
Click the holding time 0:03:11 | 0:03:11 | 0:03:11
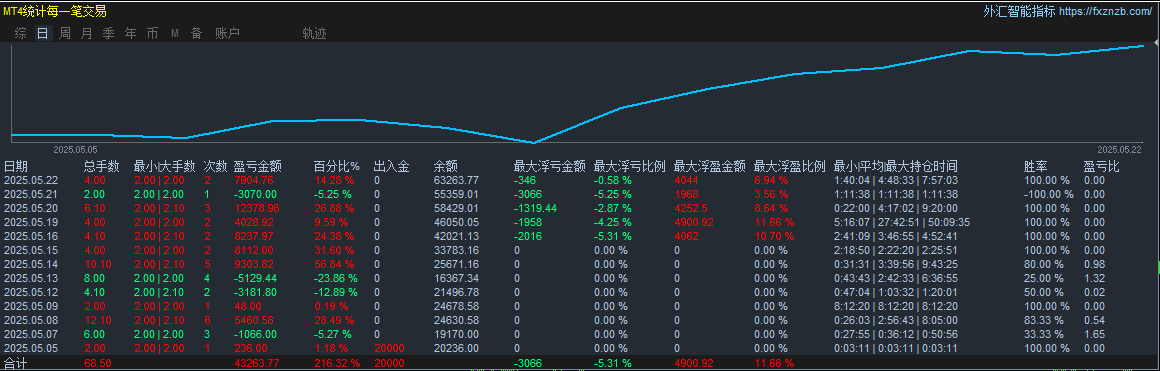tap(895, 349)
